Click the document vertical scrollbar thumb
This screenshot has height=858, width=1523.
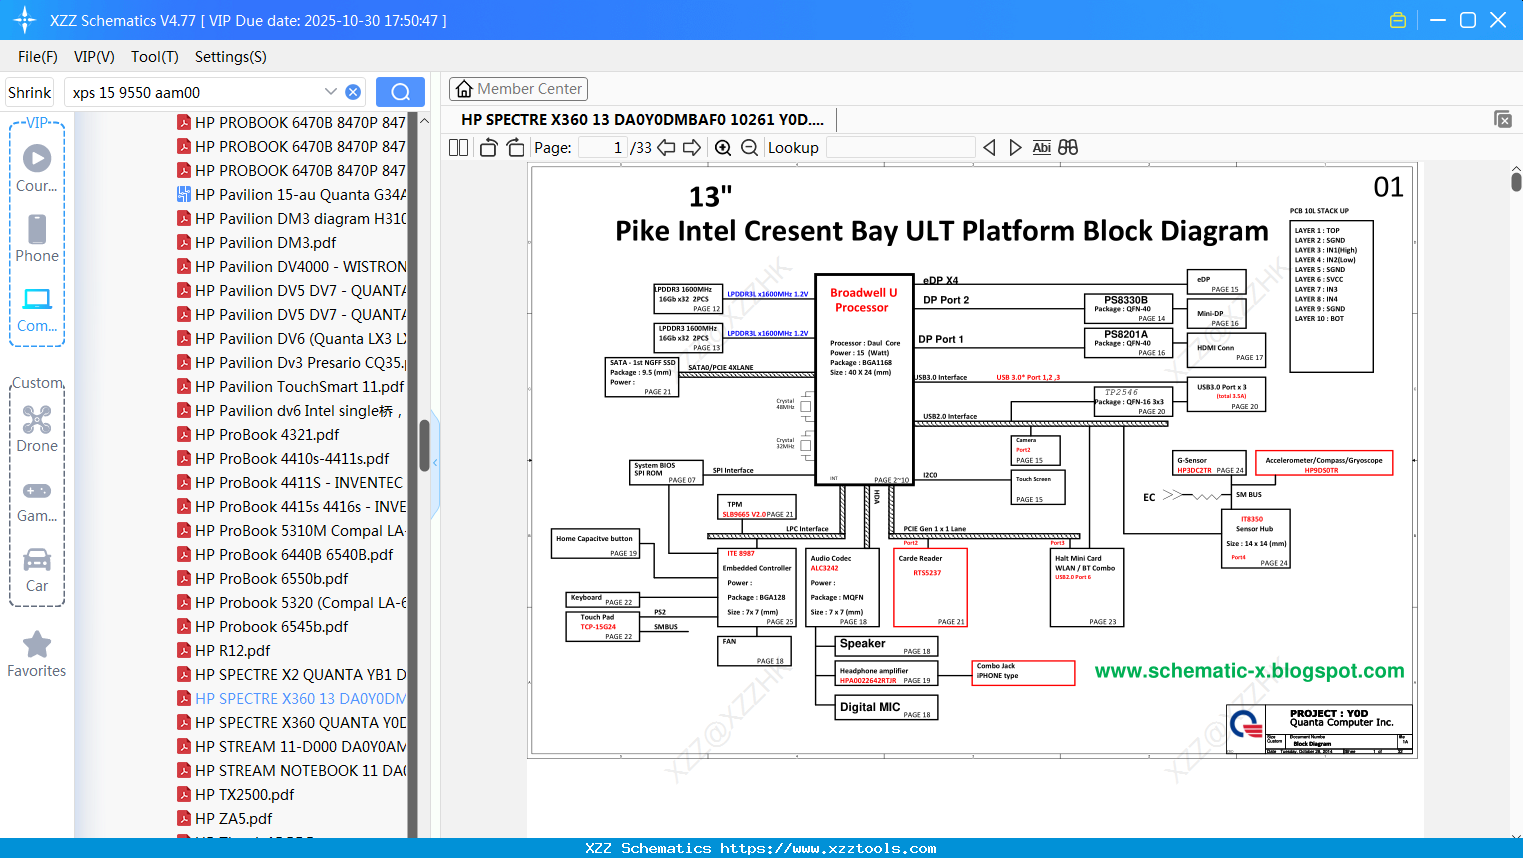(1516, 181)
